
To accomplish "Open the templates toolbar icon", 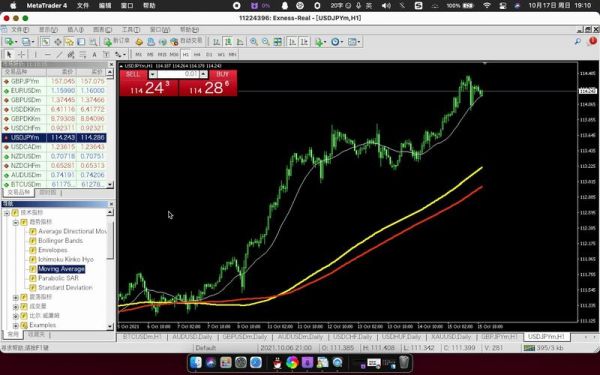I will [x=352, y=42].
